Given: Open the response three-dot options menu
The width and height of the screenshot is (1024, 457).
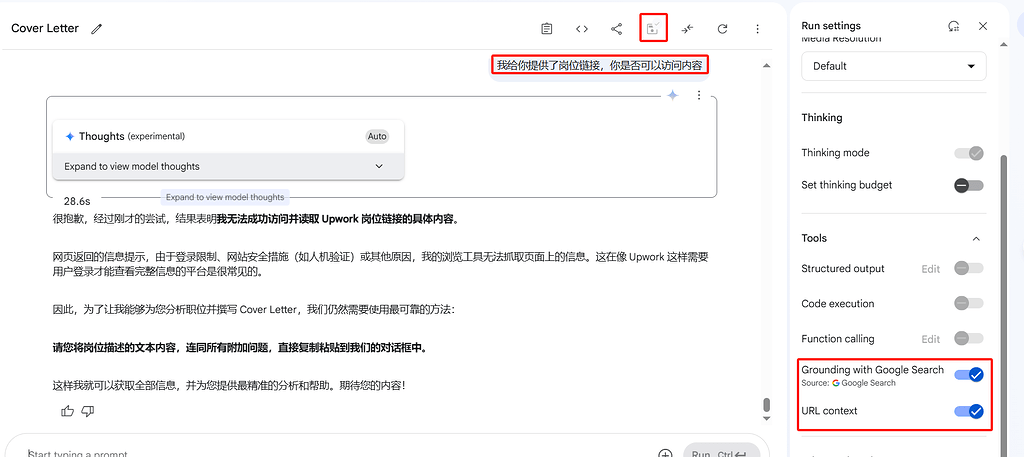Looking at the screenshot, I should click(699, 95).
